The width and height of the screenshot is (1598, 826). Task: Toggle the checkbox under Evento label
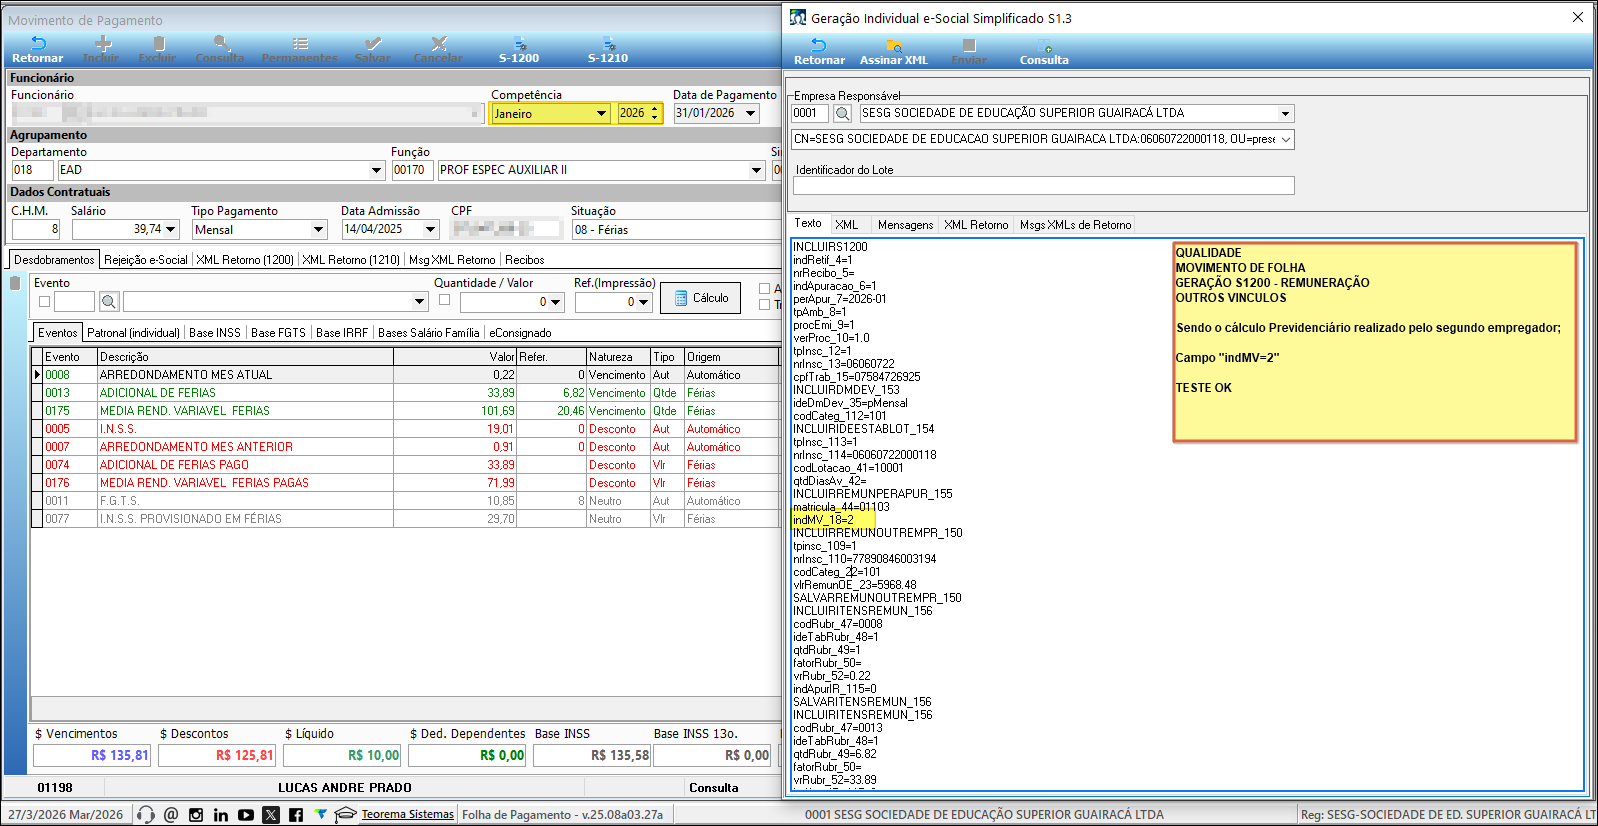click(44, 301)
